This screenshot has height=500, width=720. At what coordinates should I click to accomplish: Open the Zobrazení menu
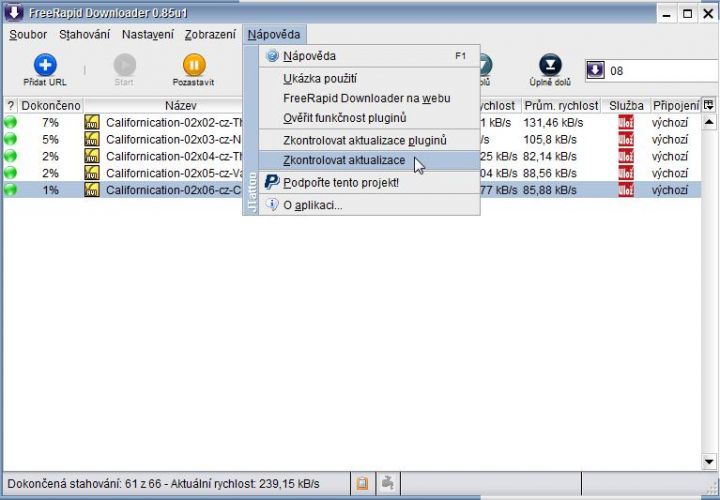pyautogui.click(x=210, y=35)
